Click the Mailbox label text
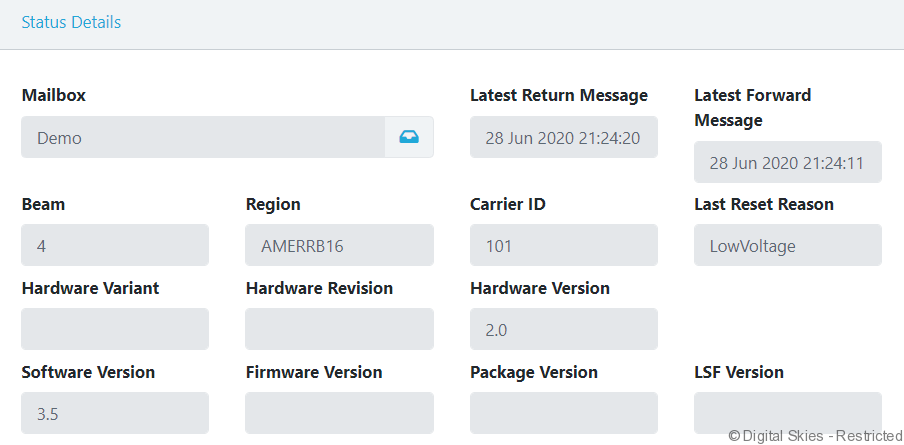Screen dimensions: 904x445 click(54, 95)
